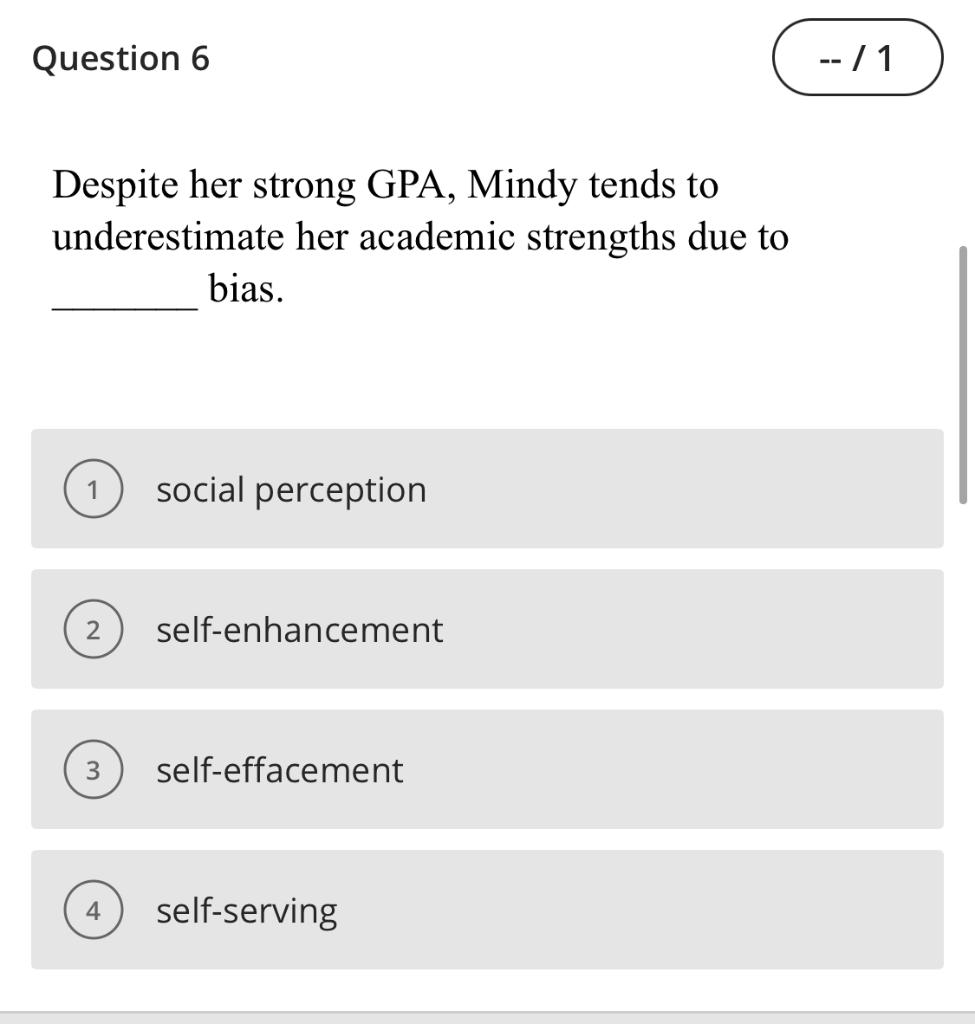This screenshot has height=1024, width=975.
Task: Click the 'self-effacement' answer row
Action: tap(487, 770)
